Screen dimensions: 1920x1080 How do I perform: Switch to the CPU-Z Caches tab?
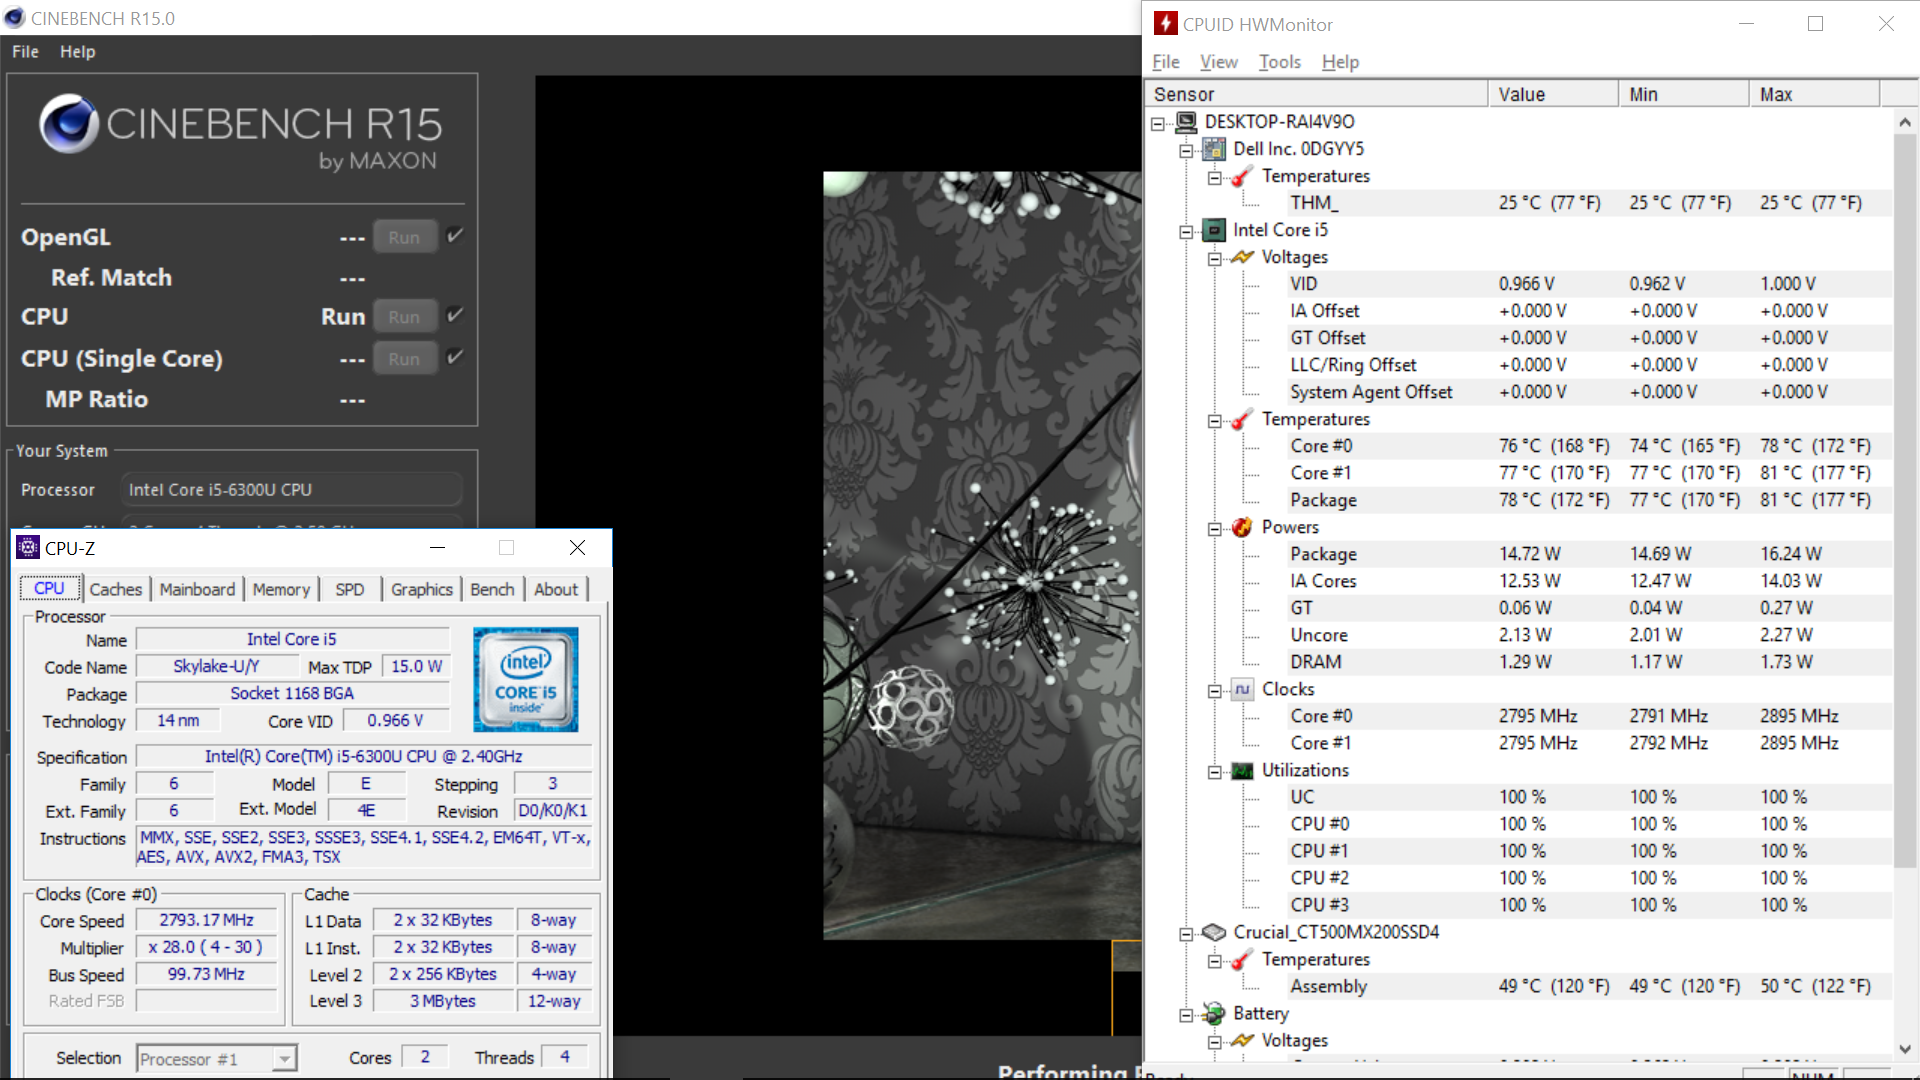tap(116, 589)
